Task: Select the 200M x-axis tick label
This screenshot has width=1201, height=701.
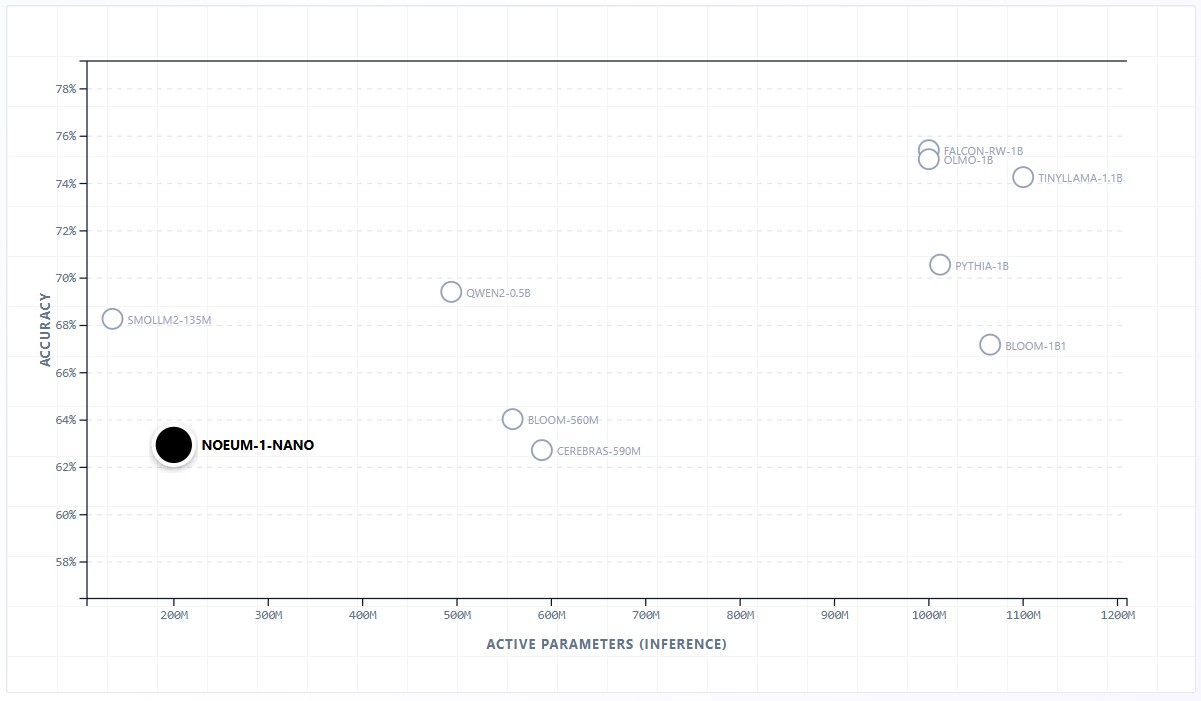Action: pyautogui.click(x=174, y=616)
